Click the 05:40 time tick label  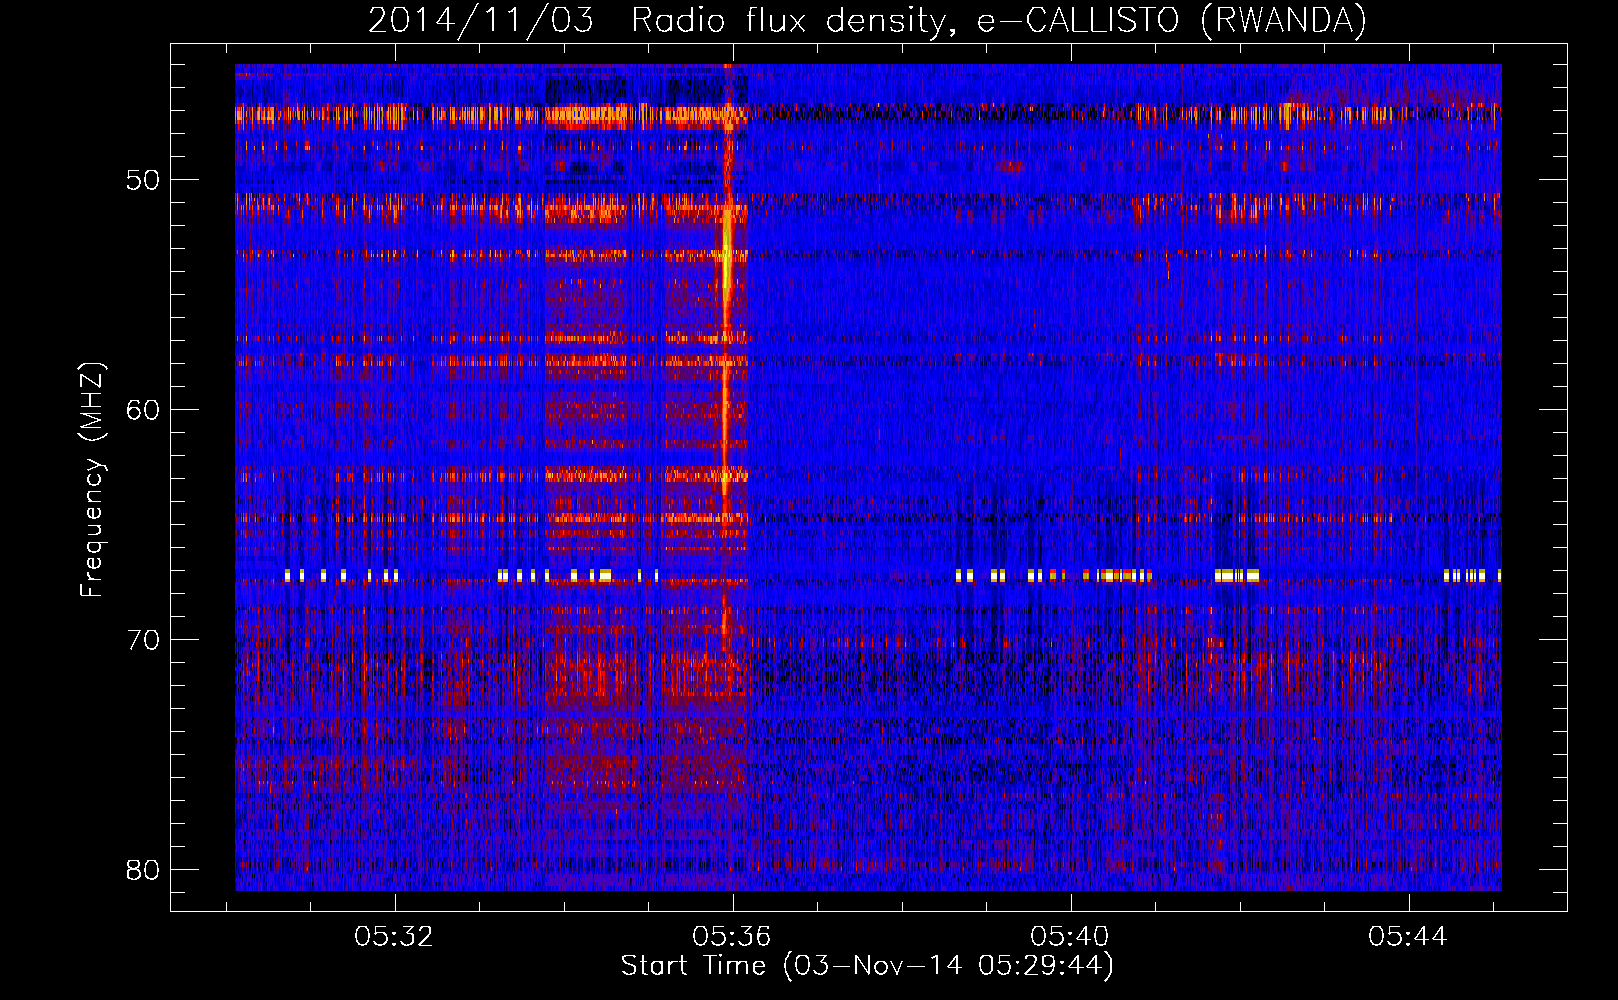click(1070, 937)
